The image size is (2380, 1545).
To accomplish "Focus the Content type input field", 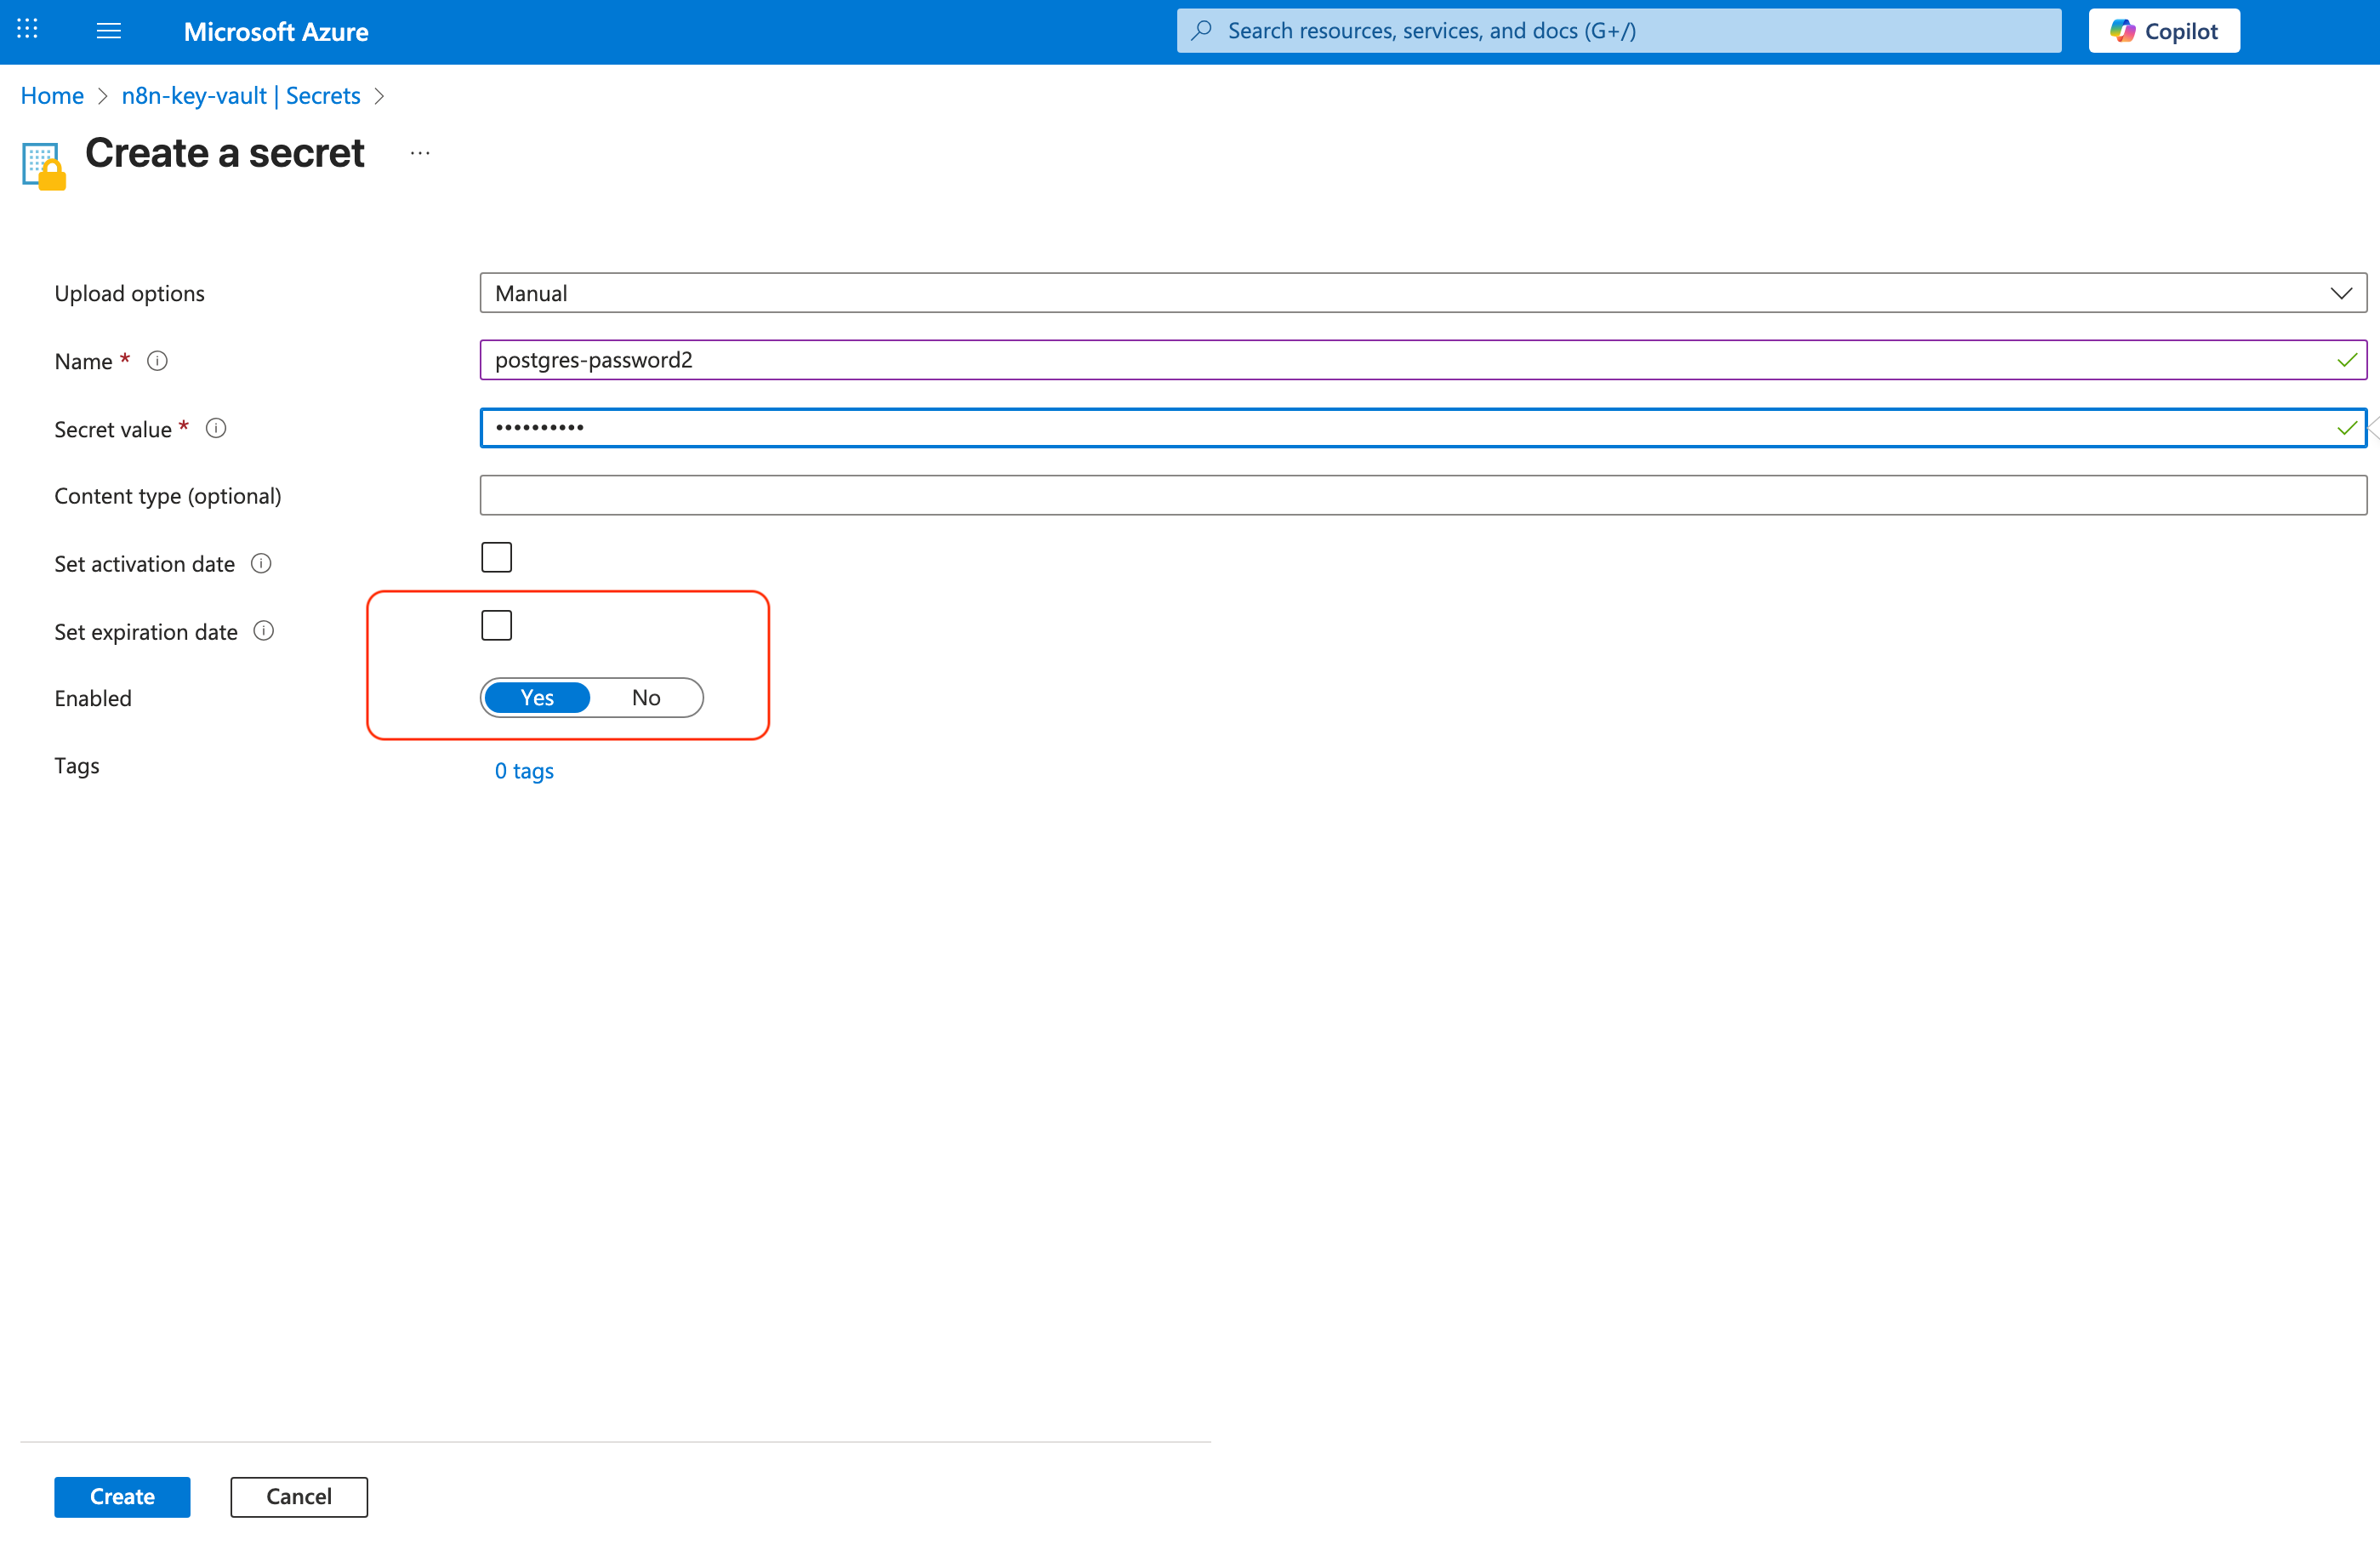I will [1422, 496].
